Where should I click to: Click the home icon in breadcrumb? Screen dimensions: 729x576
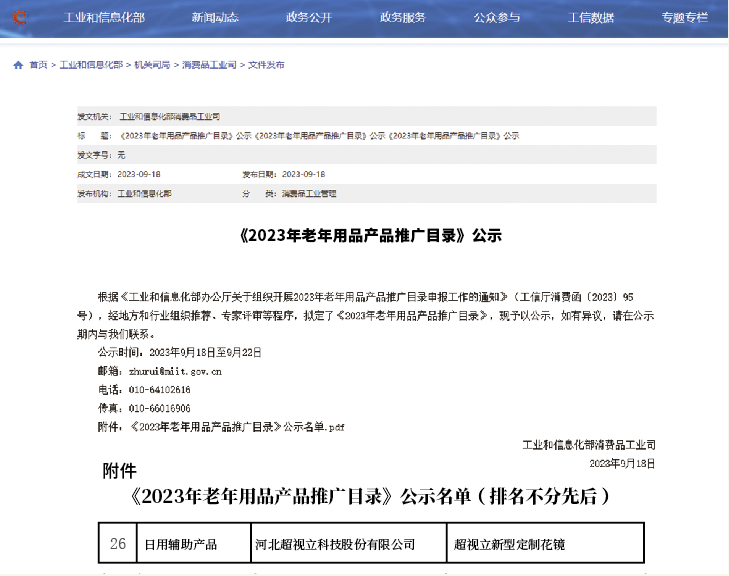[x=18, y=65]
